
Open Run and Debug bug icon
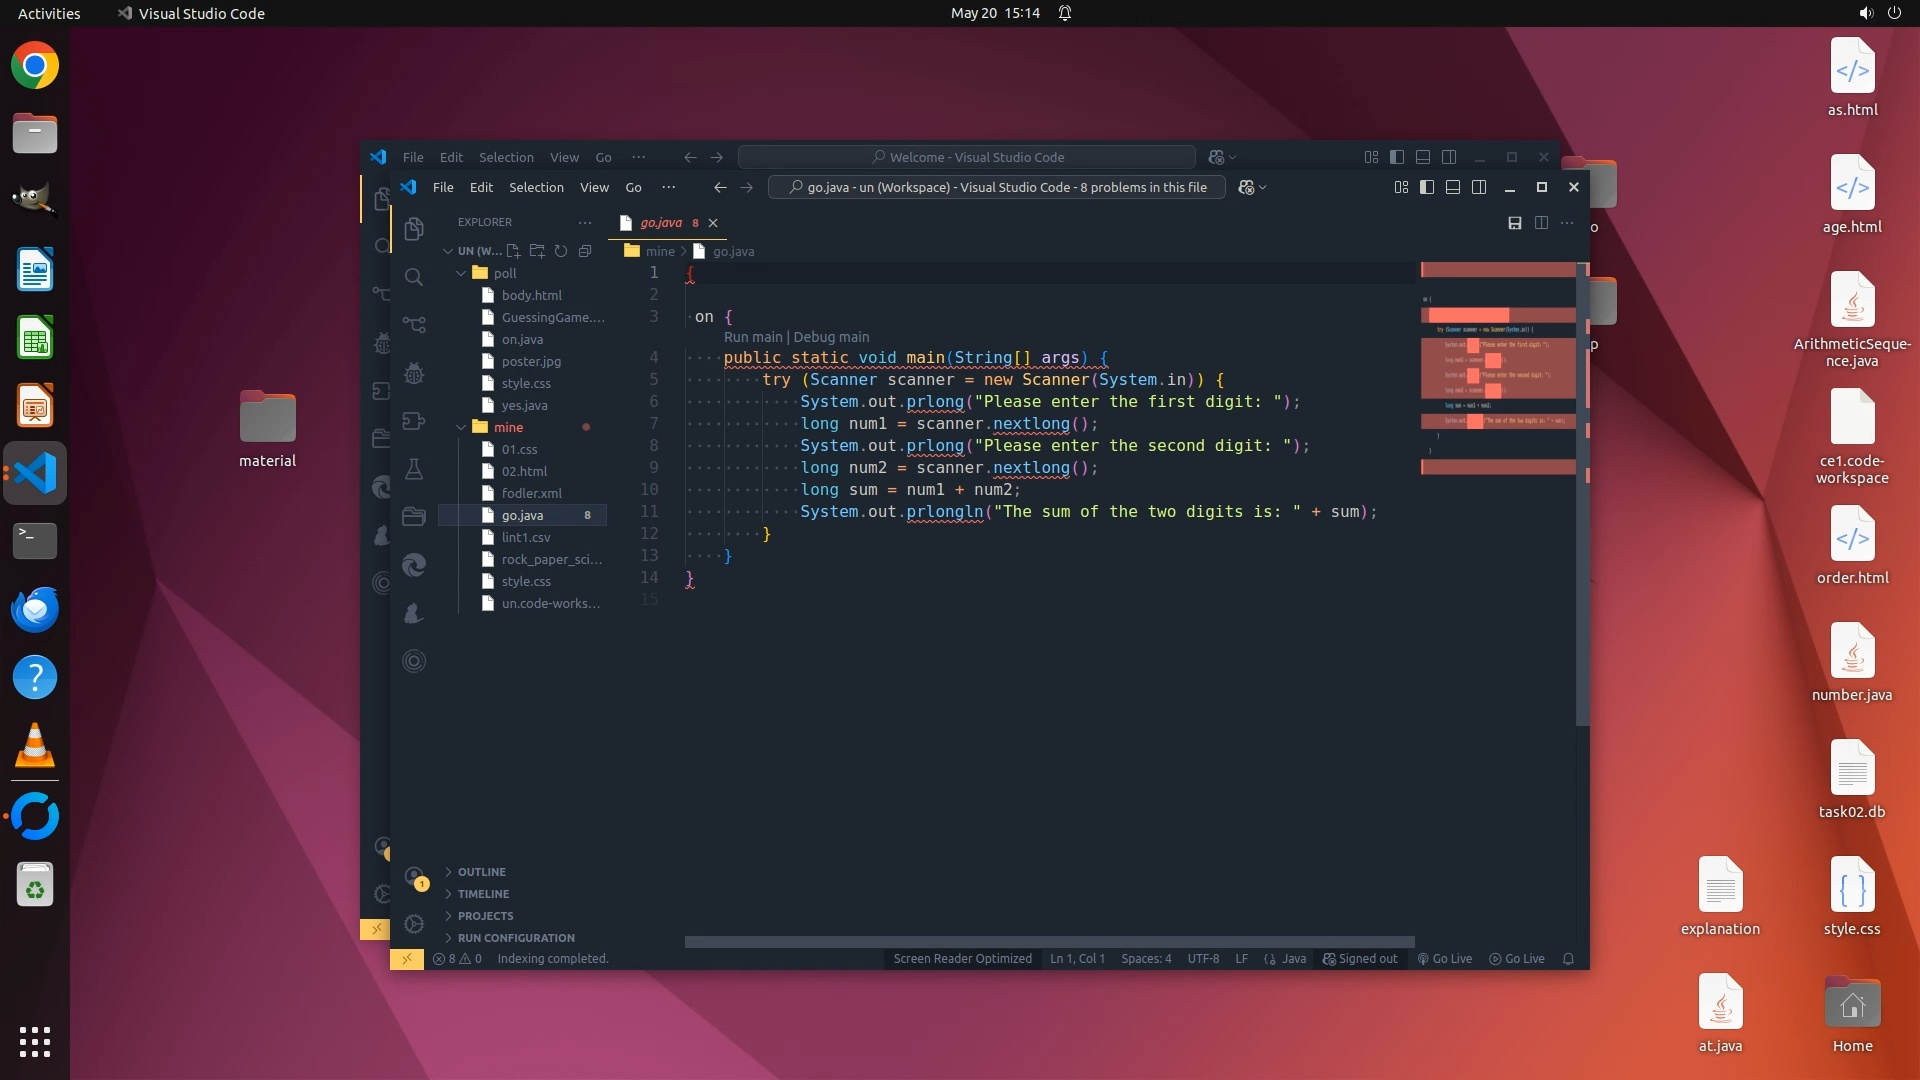413,374
